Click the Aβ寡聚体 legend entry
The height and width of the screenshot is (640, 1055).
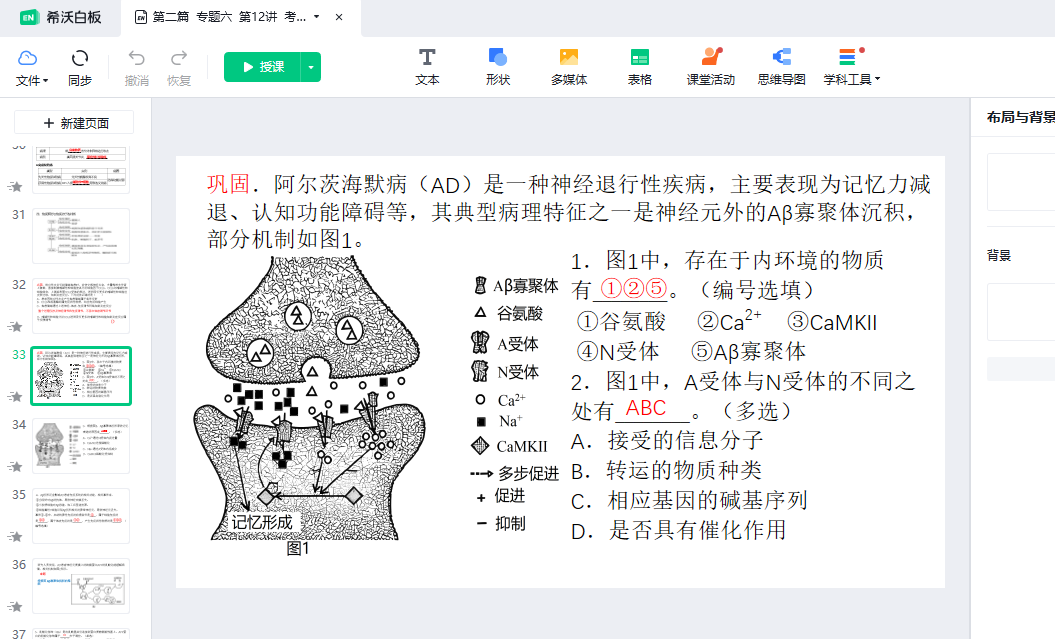(x=516, y=286)
